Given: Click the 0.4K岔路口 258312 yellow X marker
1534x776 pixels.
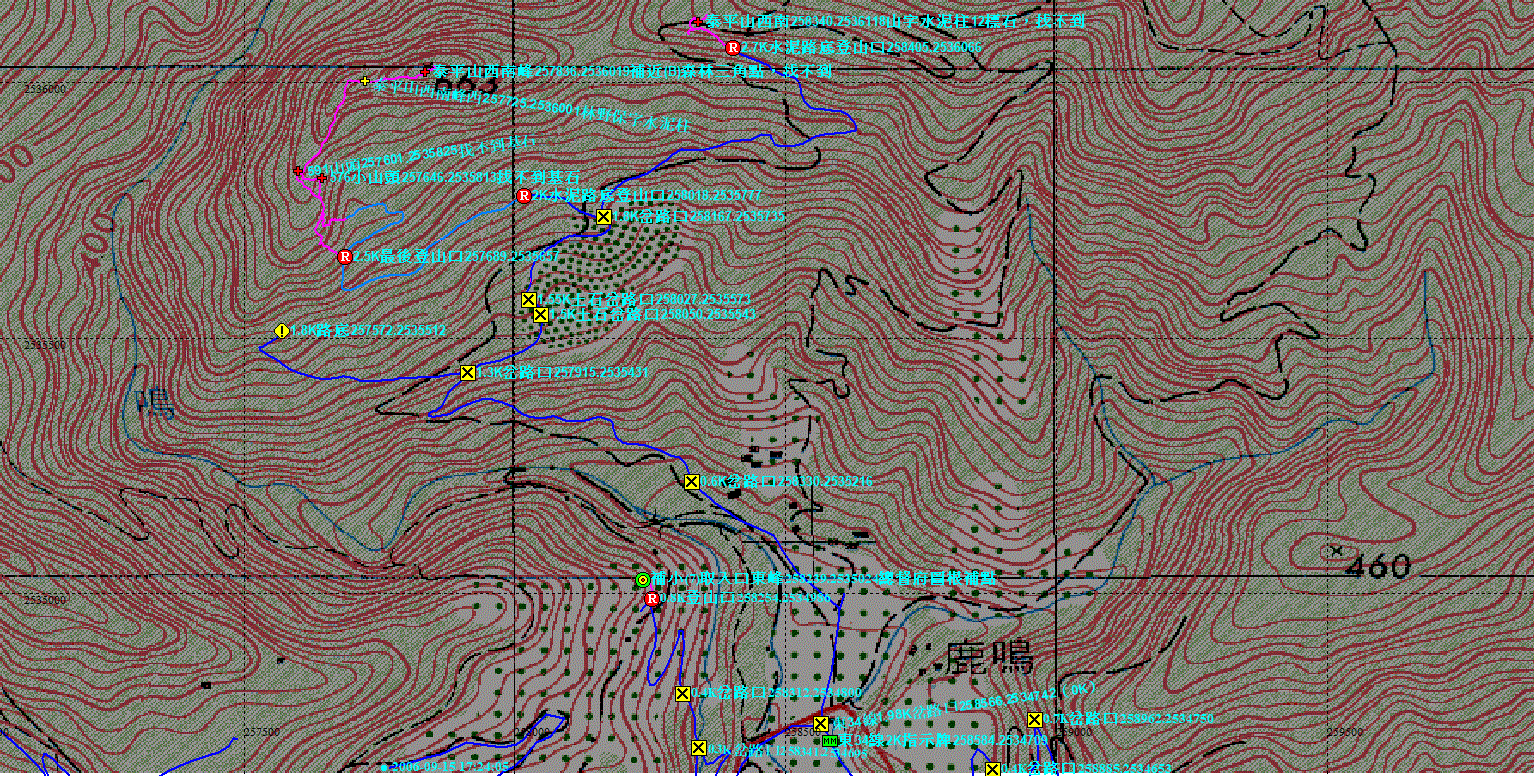Looking at the screenshot, I should click(x=682, y=693).
